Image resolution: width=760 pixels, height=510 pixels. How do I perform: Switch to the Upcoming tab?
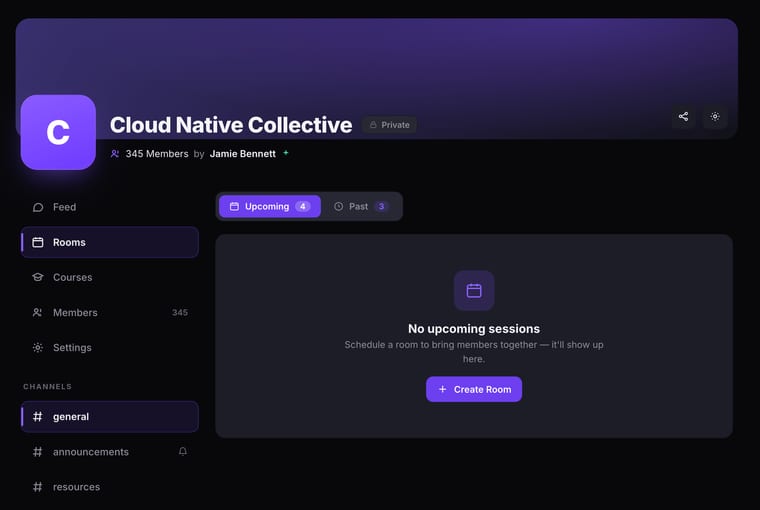pos(270,207)
